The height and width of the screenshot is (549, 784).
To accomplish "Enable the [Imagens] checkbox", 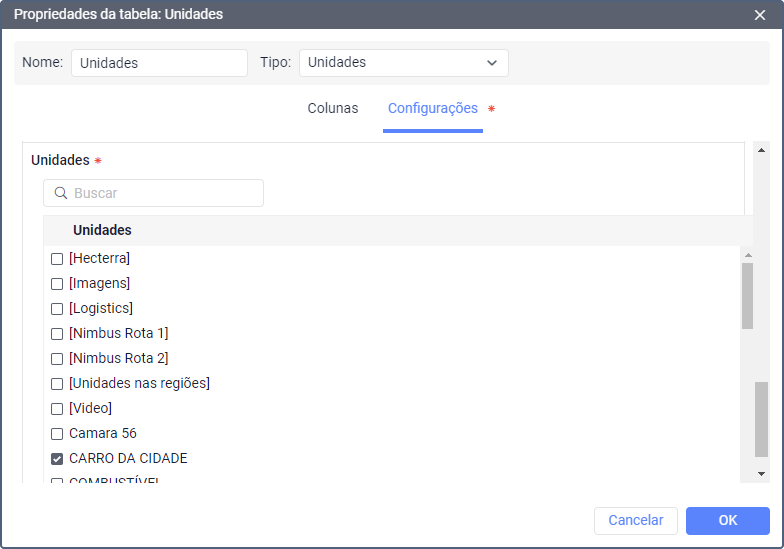I will 57,284.
